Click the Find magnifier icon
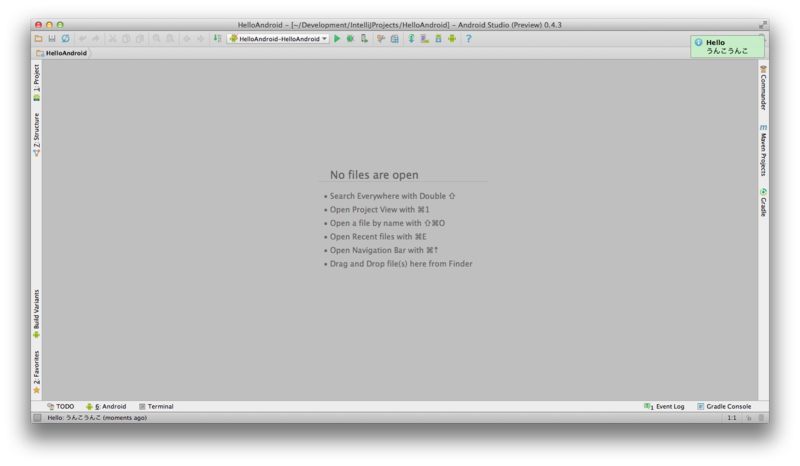 click(x=157, y=39)
